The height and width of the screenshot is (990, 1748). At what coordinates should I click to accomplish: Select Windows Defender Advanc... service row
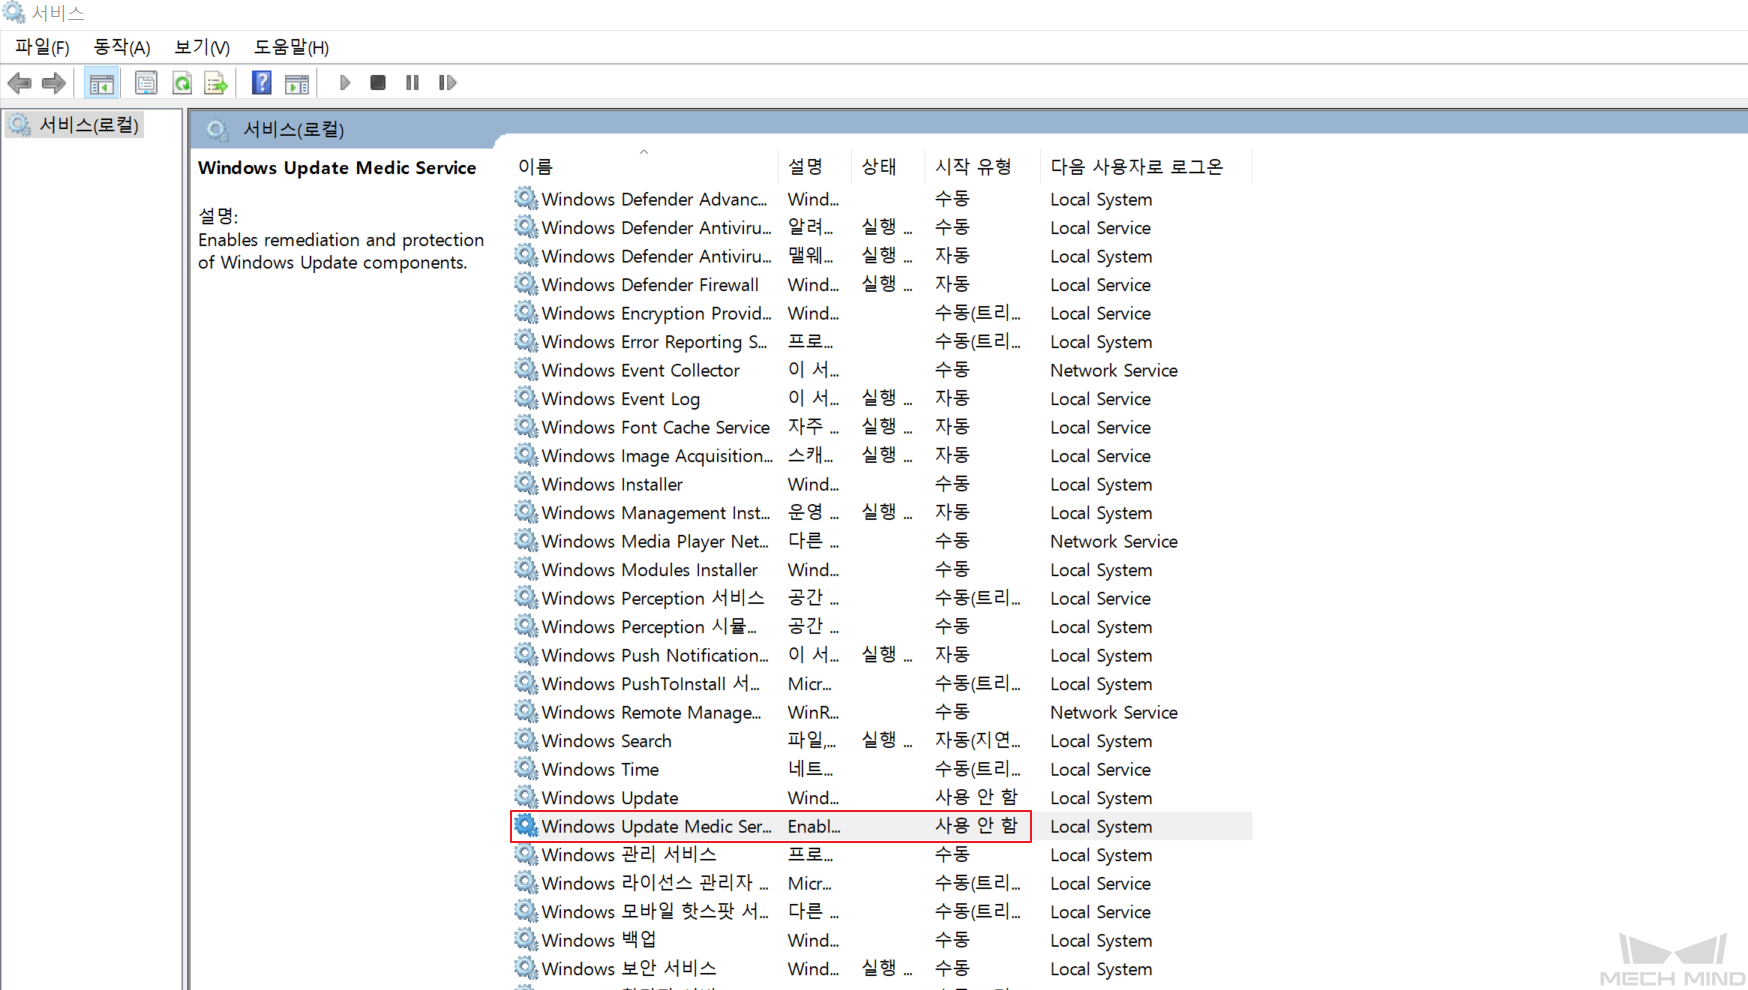point(881,199)
